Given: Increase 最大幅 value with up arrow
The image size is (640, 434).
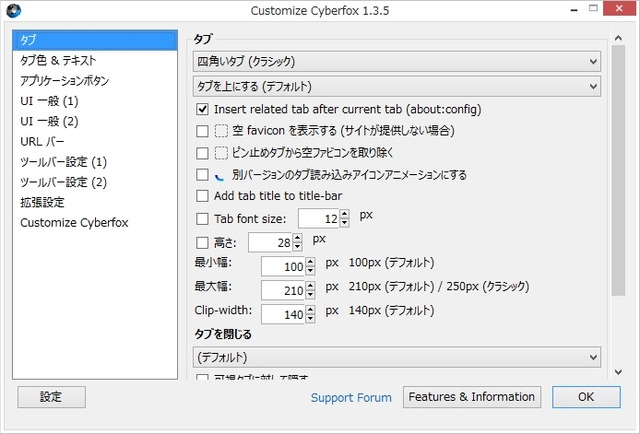Looking at the screenshot, I should pyautogui.click(x=311, y=286).
